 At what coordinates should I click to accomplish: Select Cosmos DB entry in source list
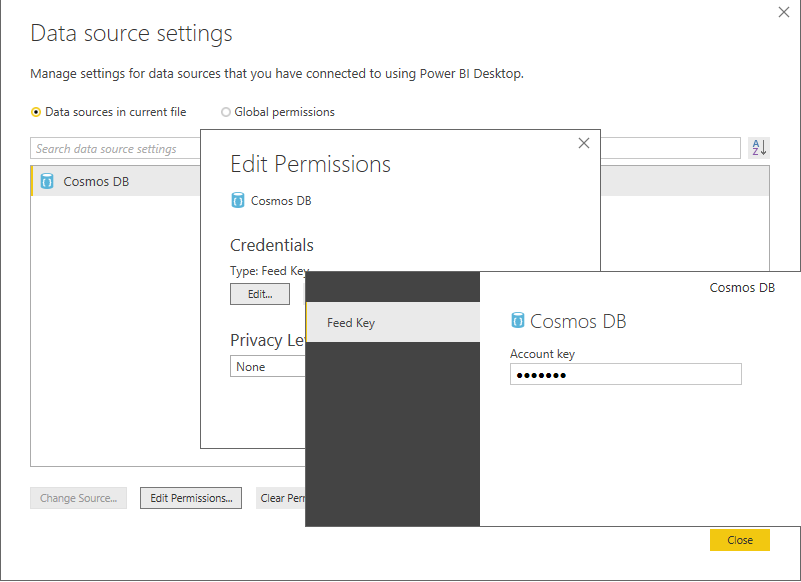(x=115, y=181)
